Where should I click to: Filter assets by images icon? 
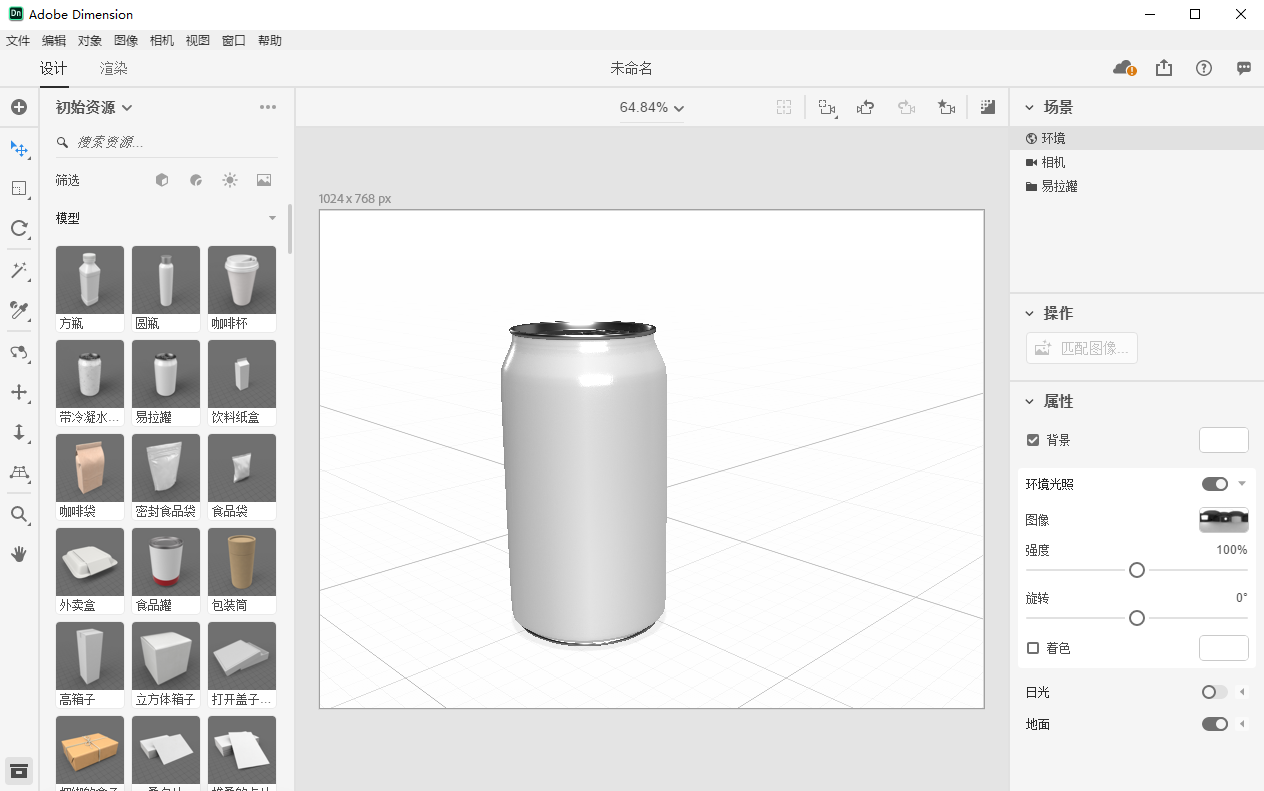coord(264,180)
